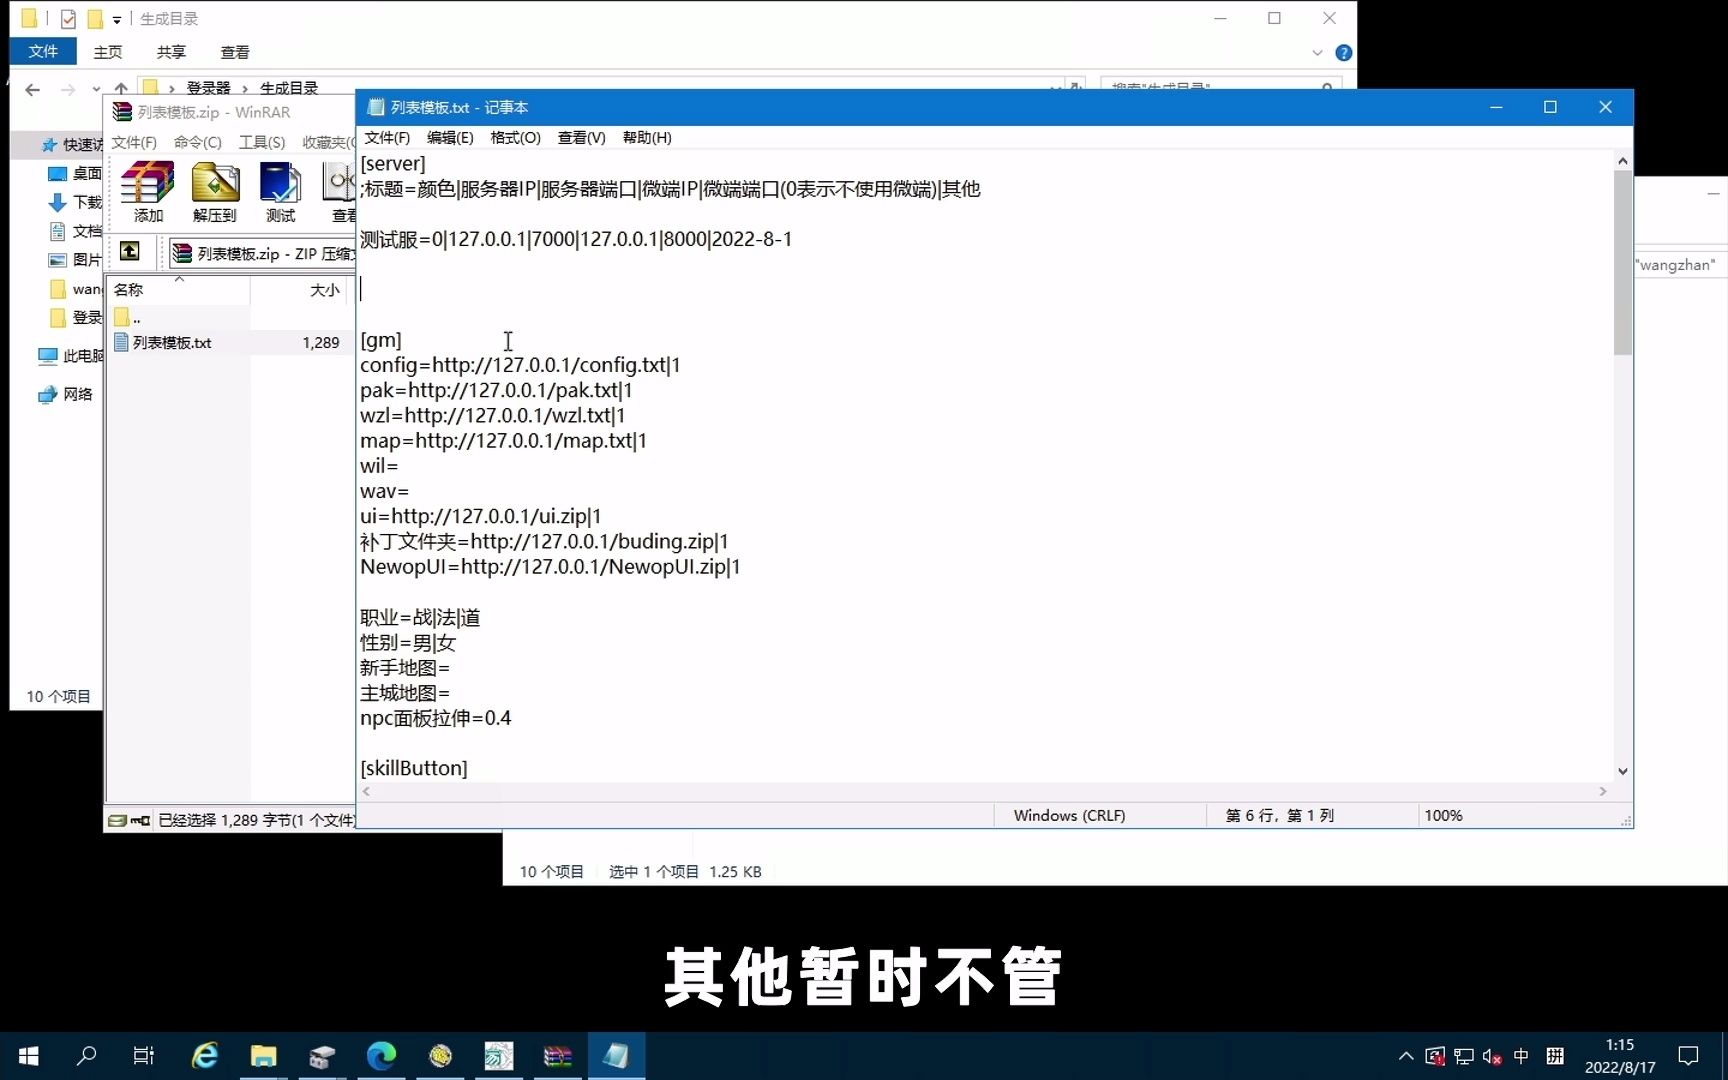
Task: Open Explorer 主页 ribbon tab
Action: coord(108,52)
